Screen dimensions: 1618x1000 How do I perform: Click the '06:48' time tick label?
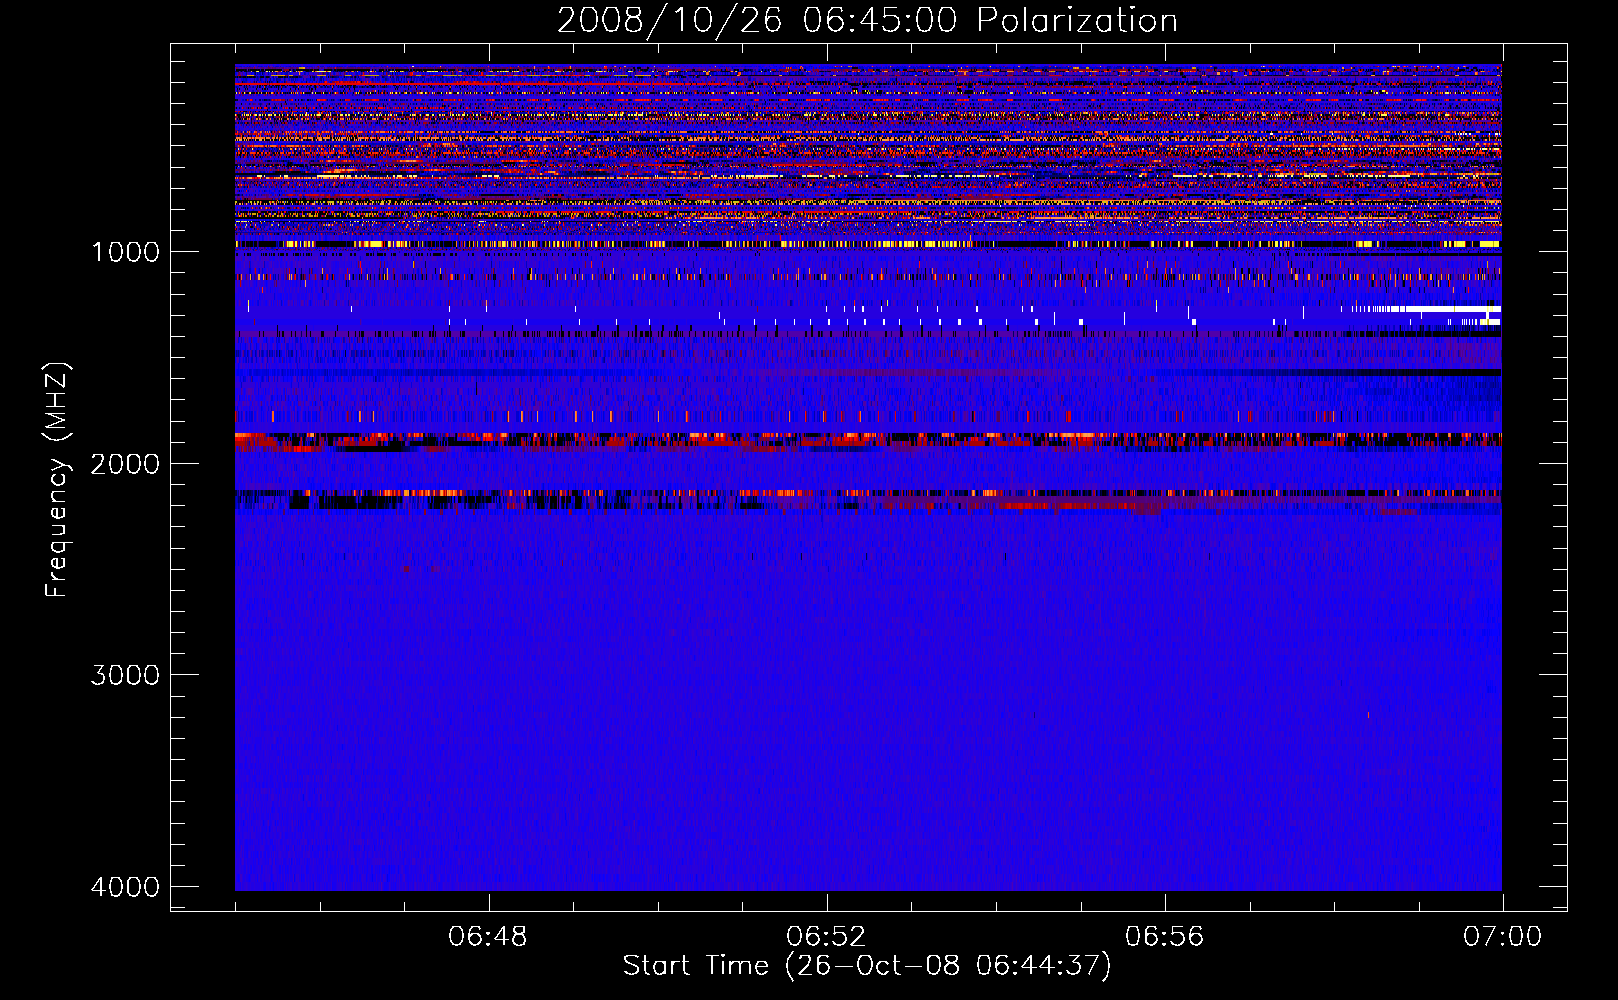coord(488,937)
